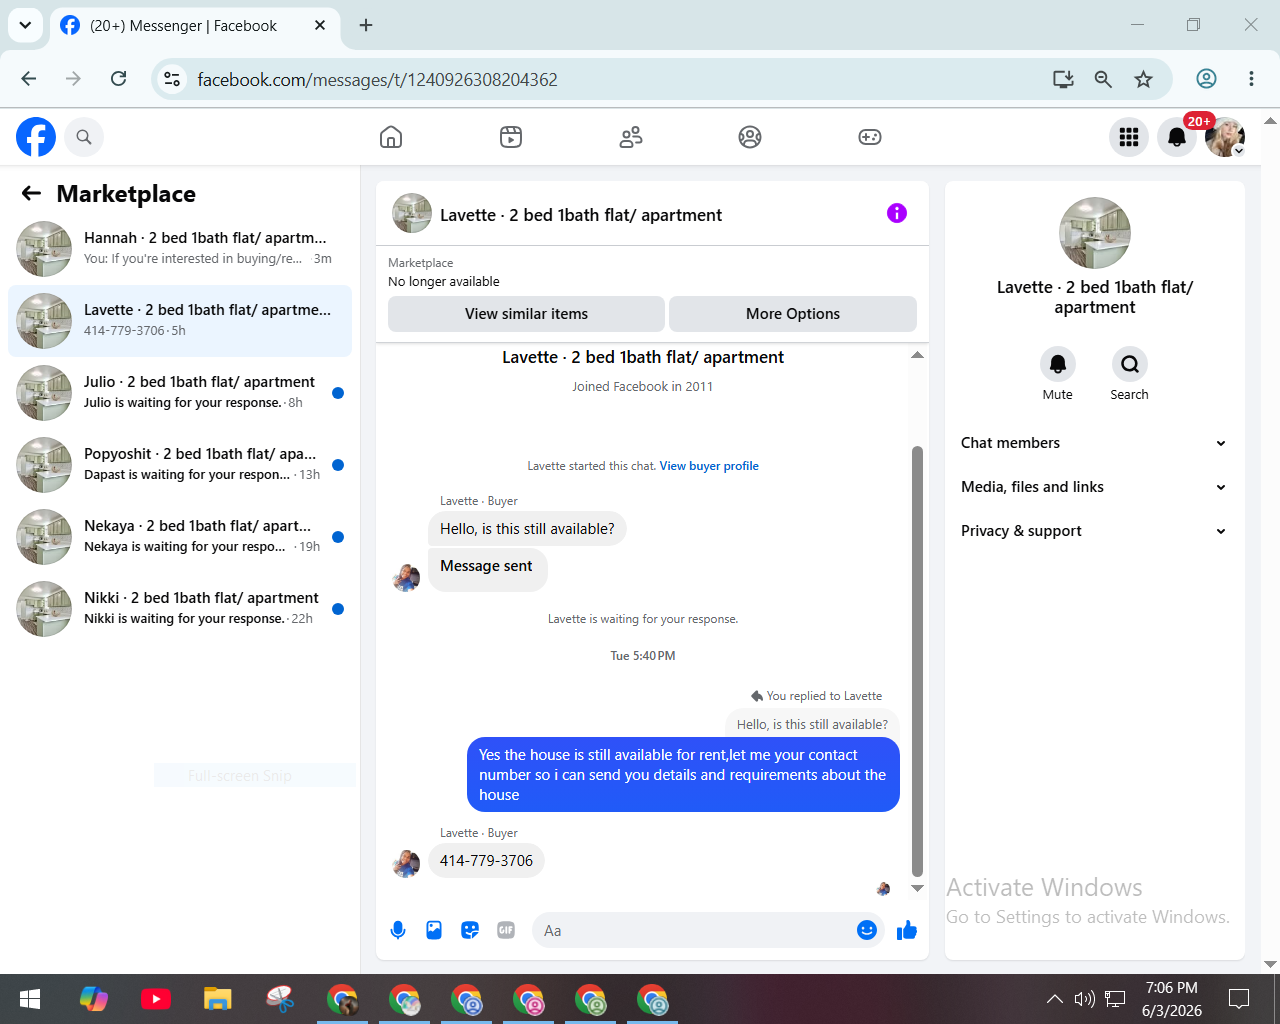Open File Explorer from the taskbar
Viewport: 1280px width, 1024px height.
tap(218, 999)
